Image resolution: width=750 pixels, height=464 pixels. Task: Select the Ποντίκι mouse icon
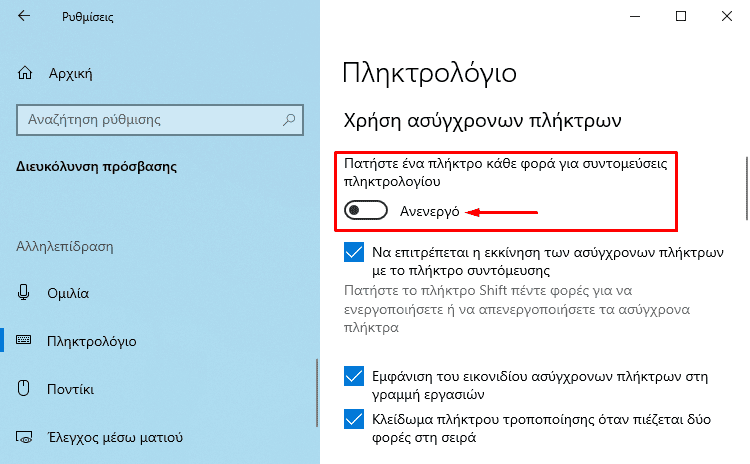click(23, 388)
